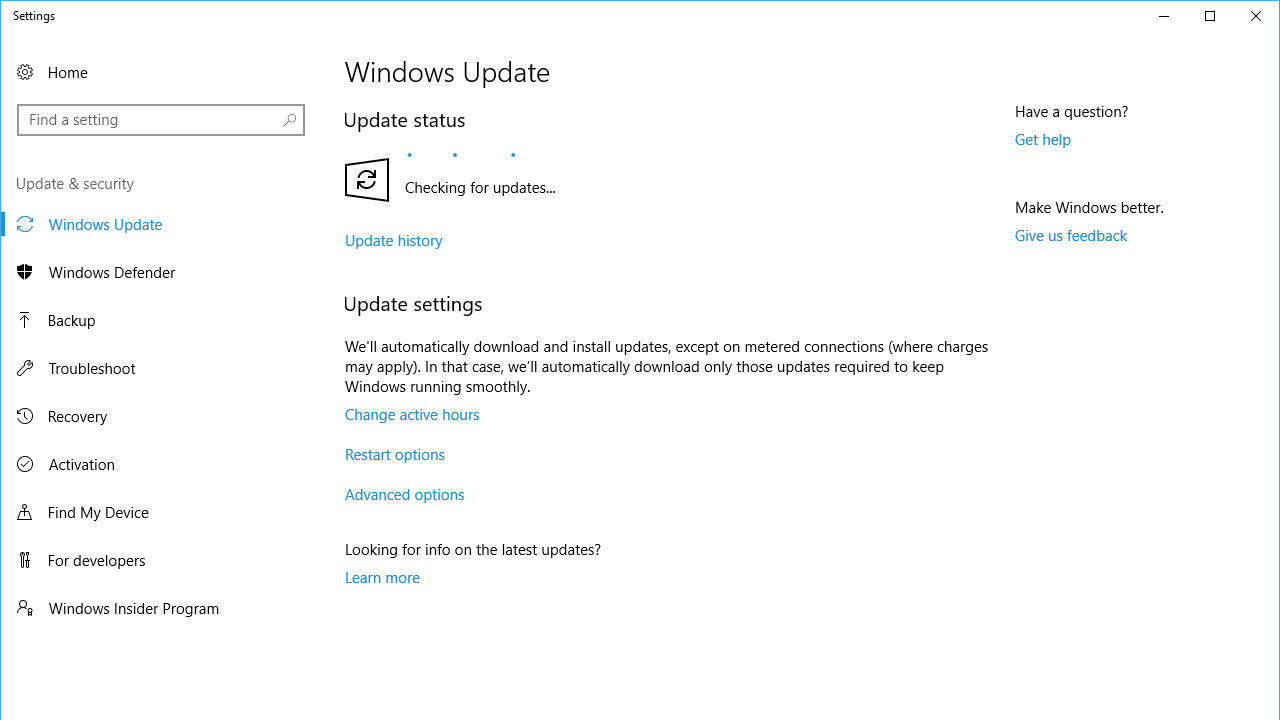This screenshot has width=1280, height=720.
Task: Click the For developers sliders icon
Action: [x=25, y=560]
